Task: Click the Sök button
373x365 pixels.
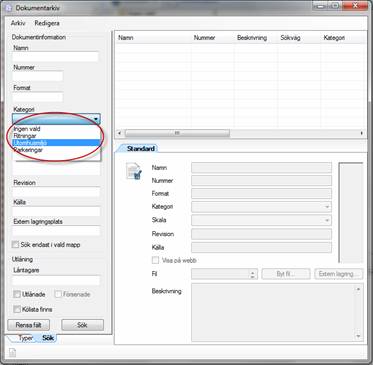Action: point(83,325)
